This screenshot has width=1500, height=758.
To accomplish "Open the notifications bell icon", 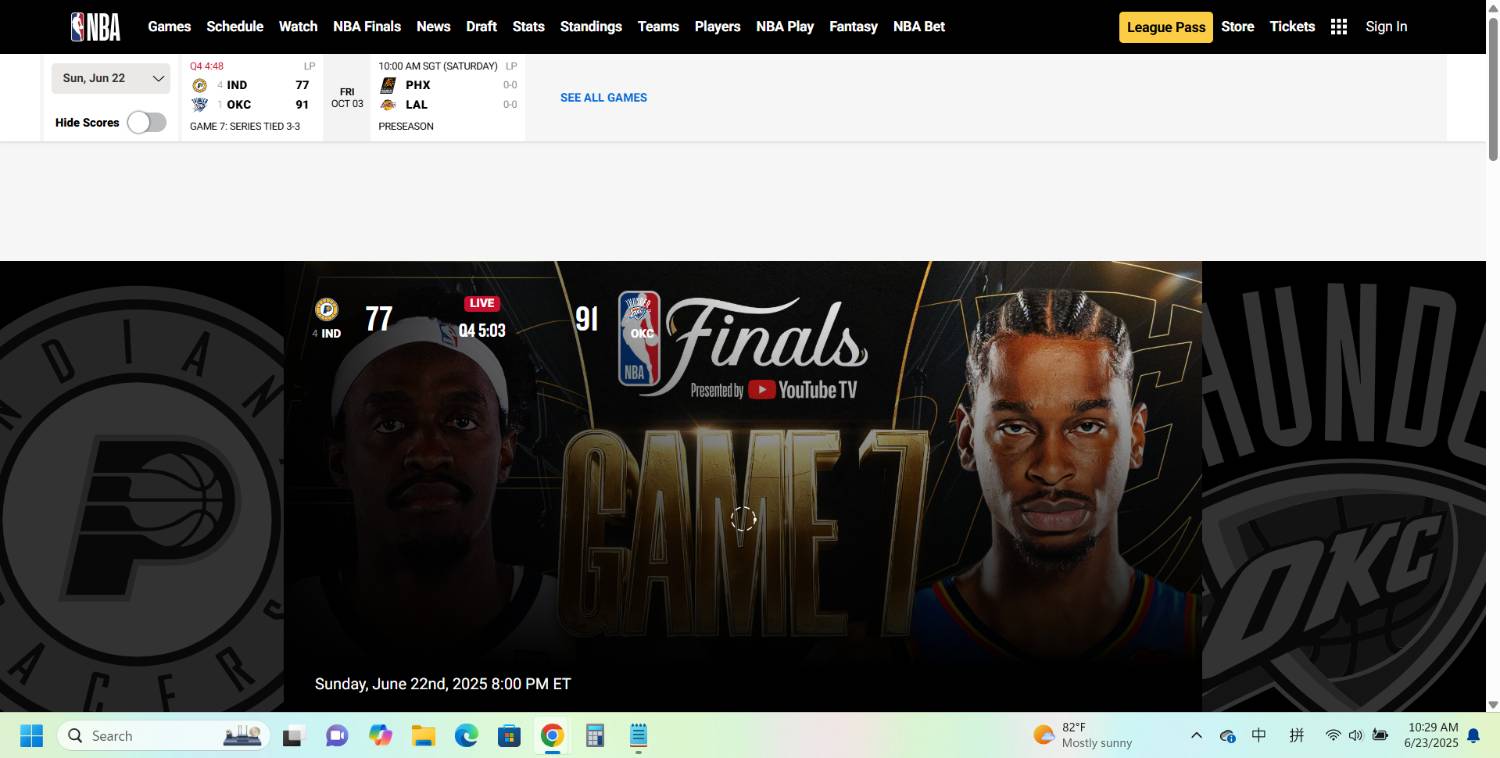I will coord(1473,736).
